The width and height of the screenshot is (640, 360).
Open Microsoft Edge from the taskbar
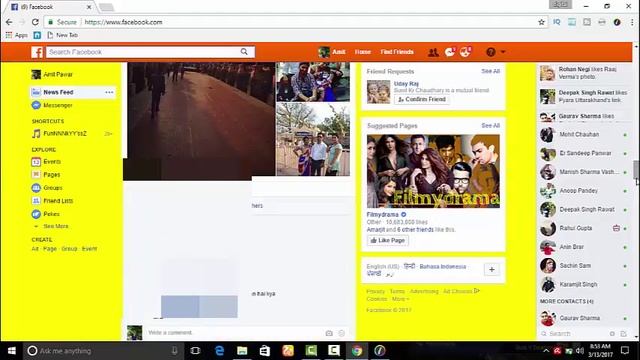pos(219,351)
